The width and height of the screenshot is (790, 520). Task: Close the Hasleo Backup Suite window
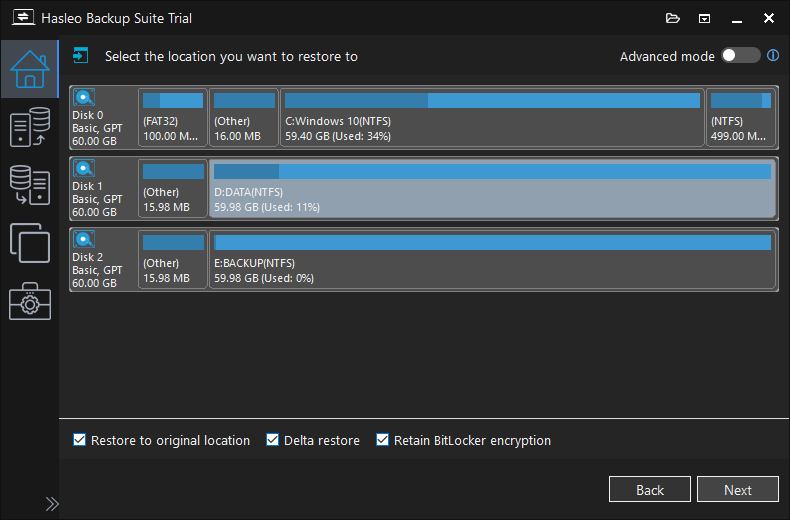click(769, 19)
